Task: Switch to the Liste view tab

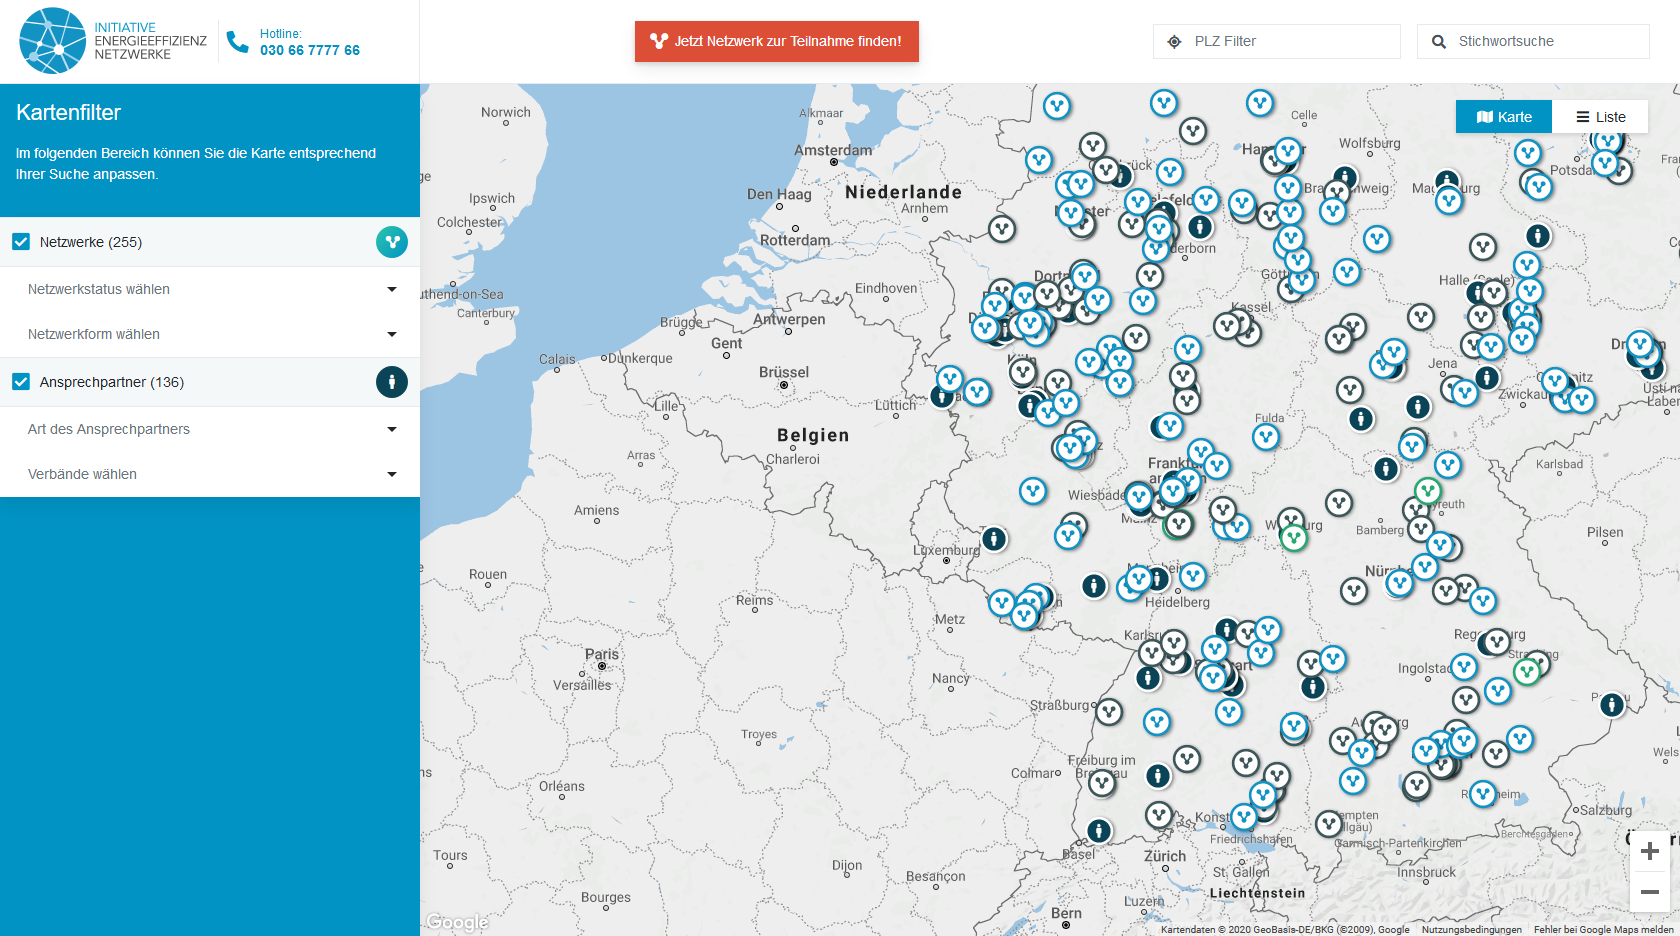Action: [1601, 117]
